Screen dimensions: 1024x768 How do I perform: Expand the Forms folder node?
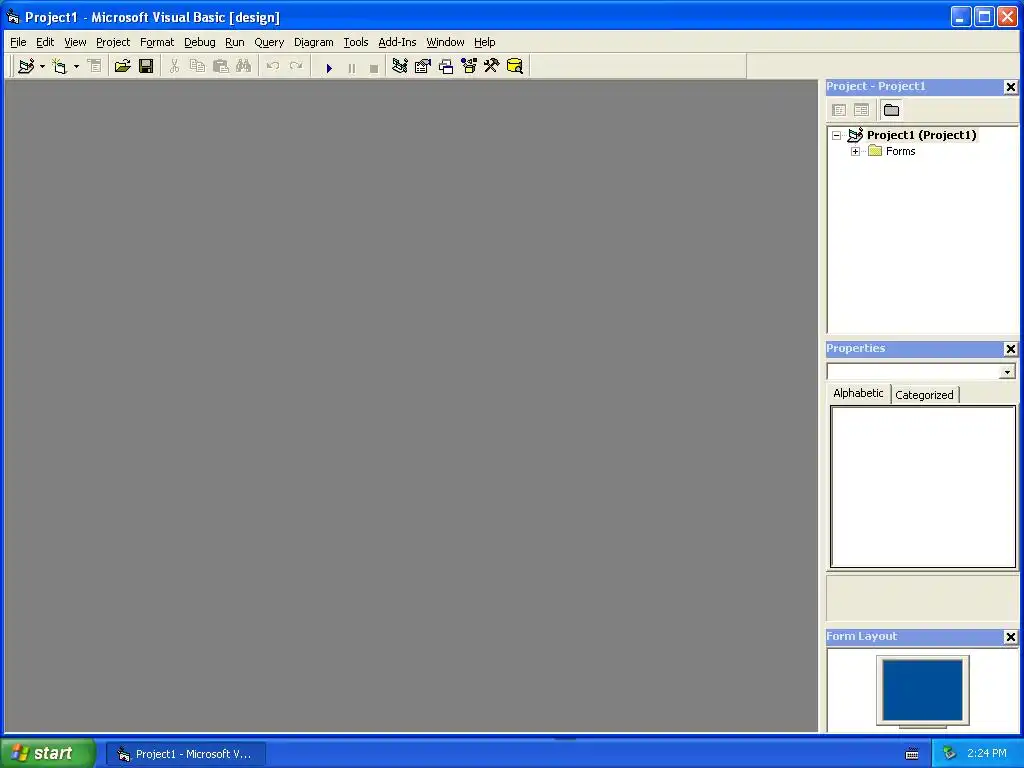(x=856, y=152)
